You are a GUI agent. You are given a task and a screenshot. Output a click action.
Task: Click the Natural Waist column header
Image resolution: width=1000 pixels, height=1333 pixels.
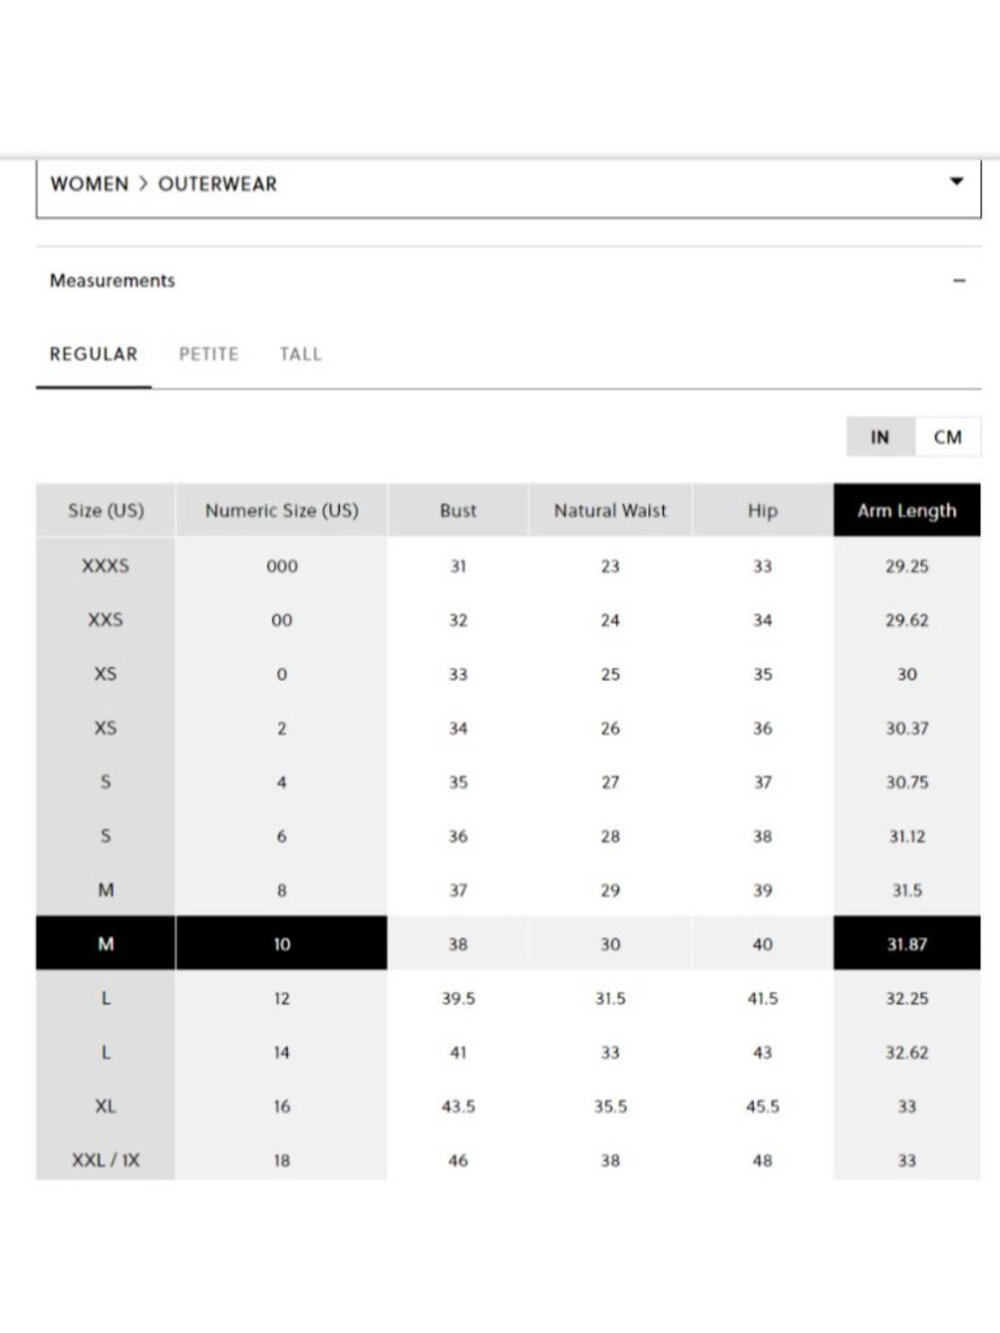click(610, 510)
